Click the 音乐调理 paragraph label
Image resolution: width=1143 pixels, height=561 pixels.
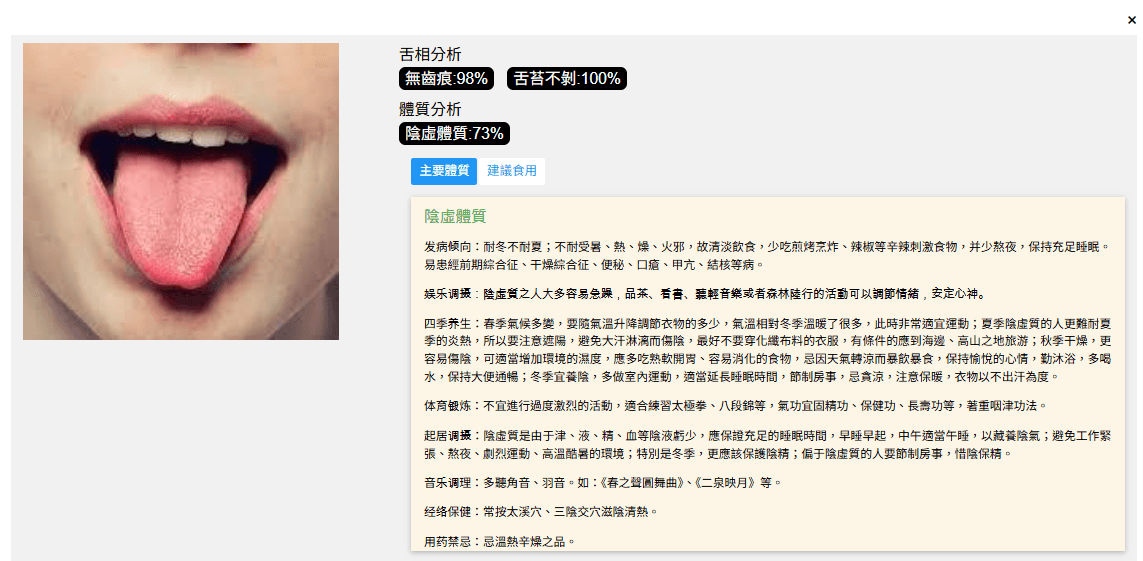pos(450,482)
